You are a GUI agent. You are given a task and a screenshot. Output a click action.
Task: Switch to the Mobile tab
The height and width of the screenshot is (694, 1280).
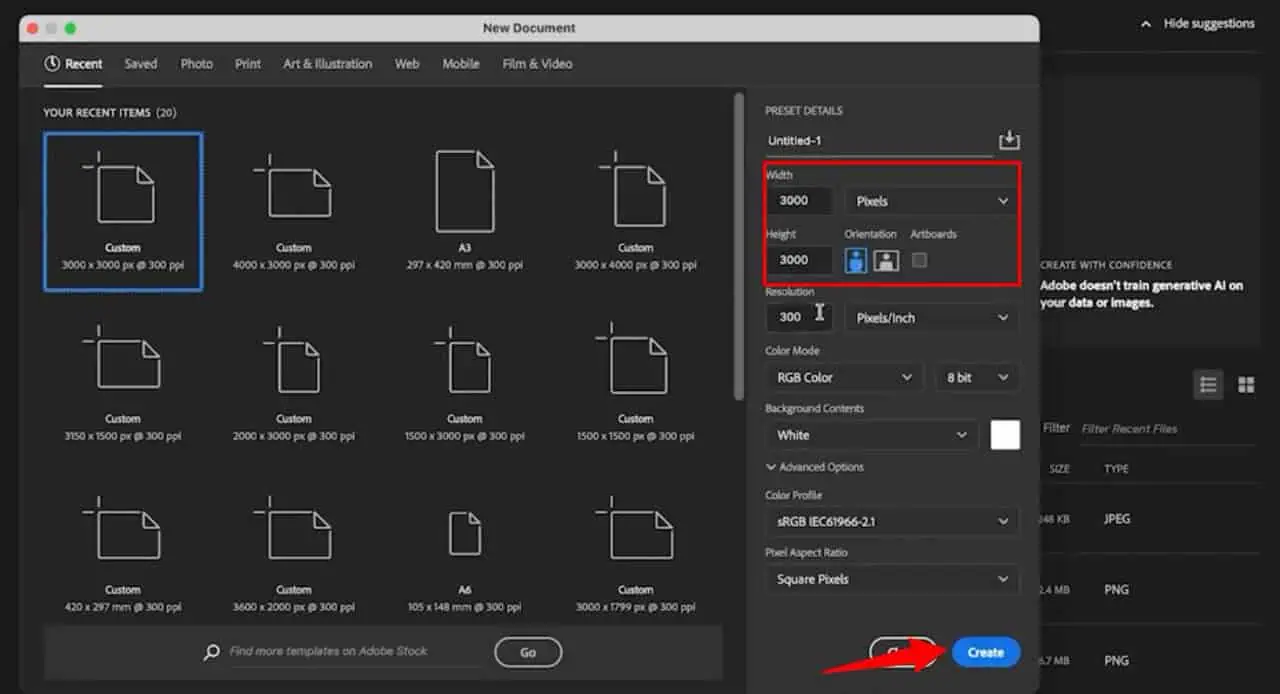point(461,63)
